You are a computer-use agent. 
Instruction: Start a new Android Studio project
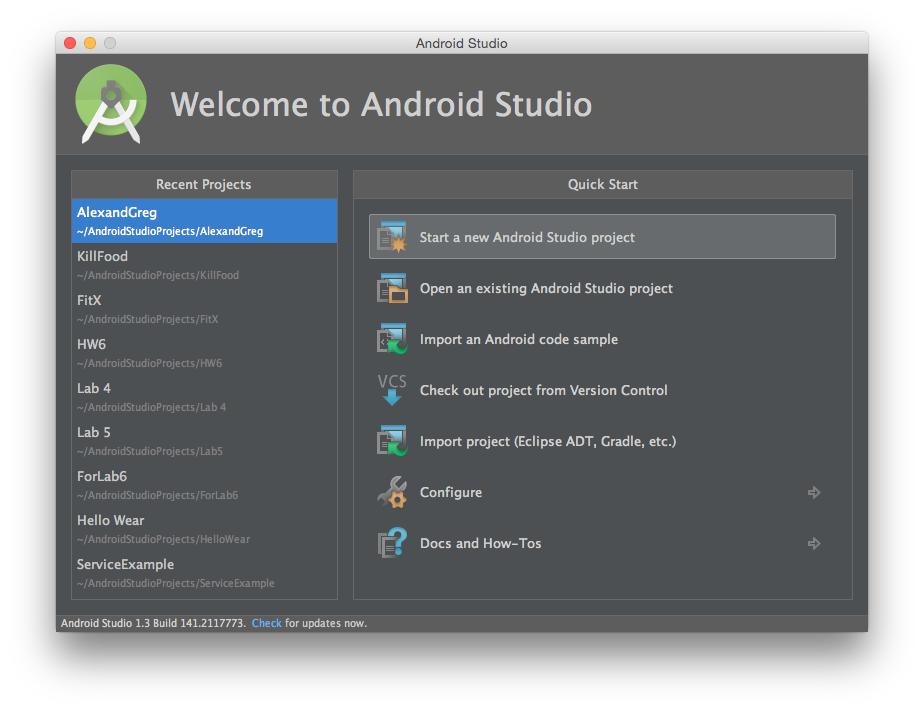[527, 237]
